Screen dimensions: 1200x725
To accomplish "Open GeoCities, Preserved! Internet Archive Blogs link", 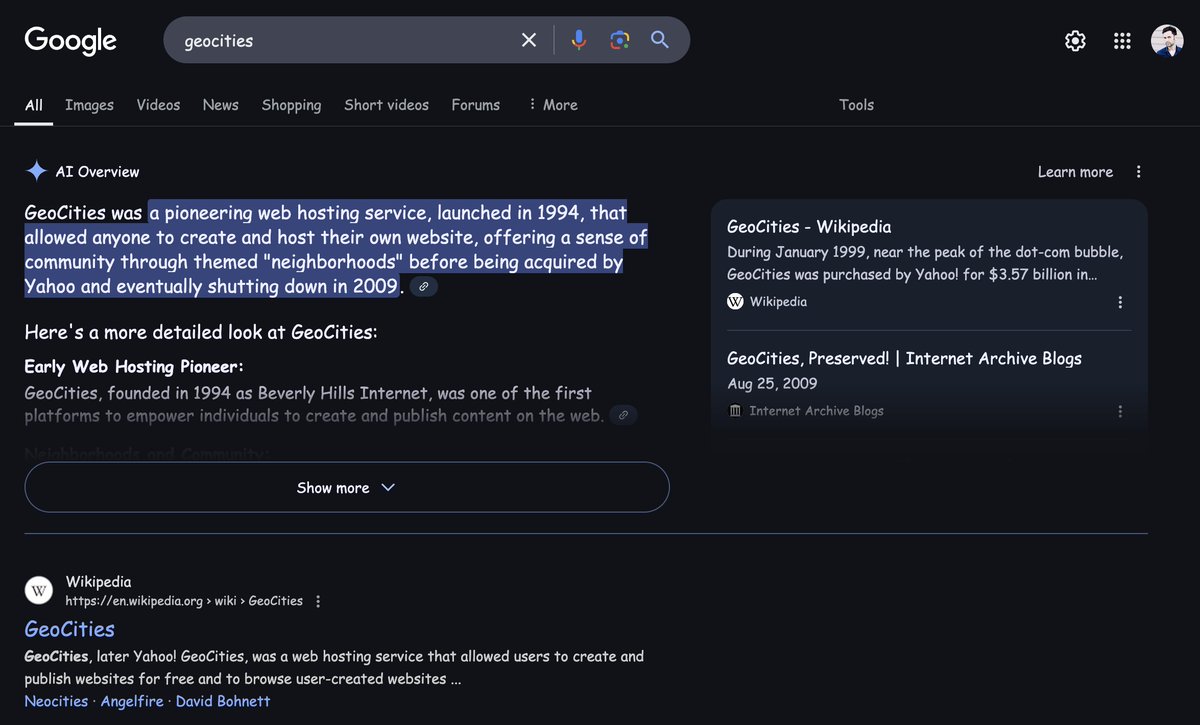I will coord(904,358).
